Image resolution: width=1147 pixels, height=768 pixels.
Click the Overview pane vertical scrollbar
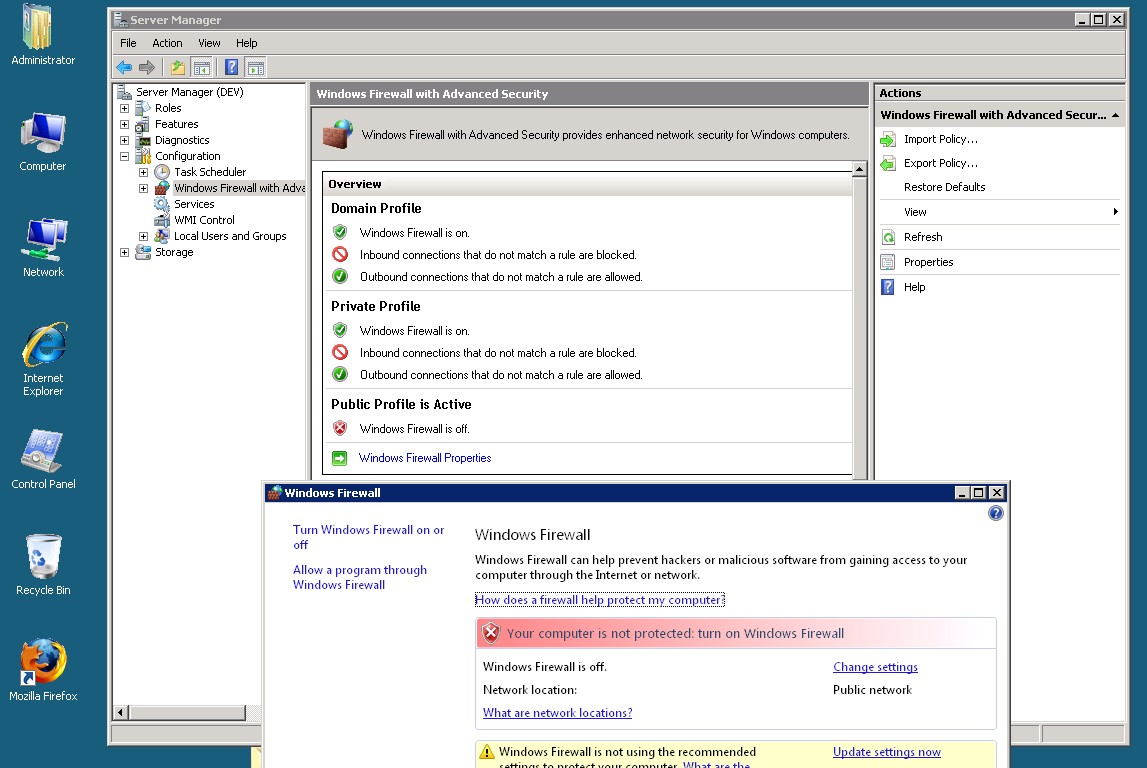[859, 320]
